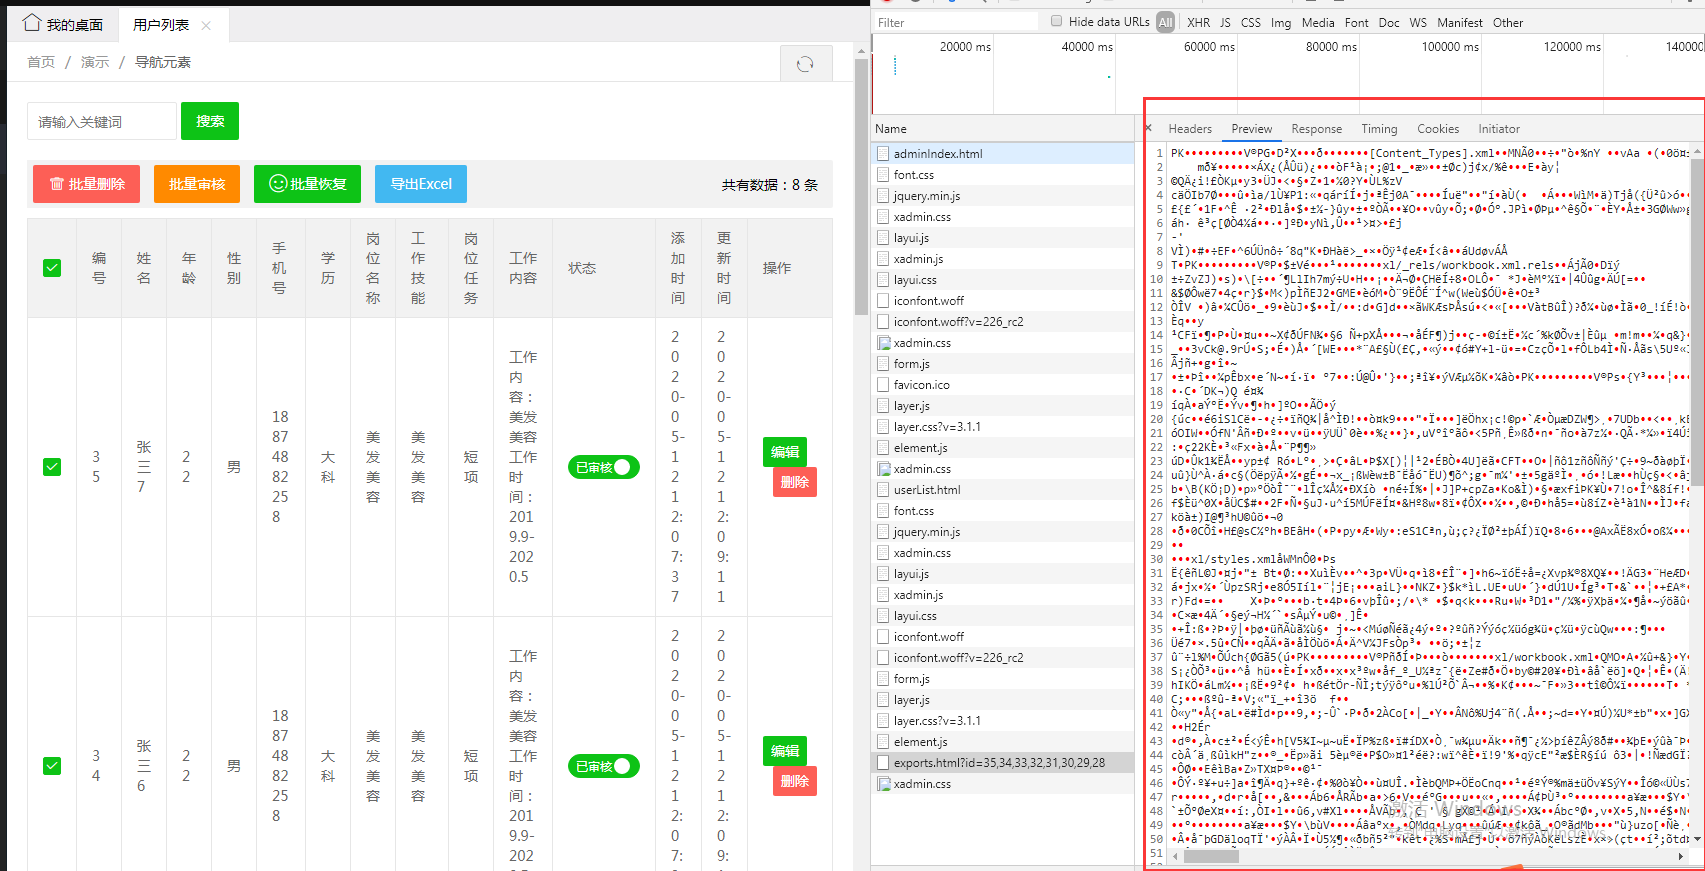Select the Font network filter
The height and width of the screenshot is (871, 1705).
pyautogui.click(x=1357, y=22)
